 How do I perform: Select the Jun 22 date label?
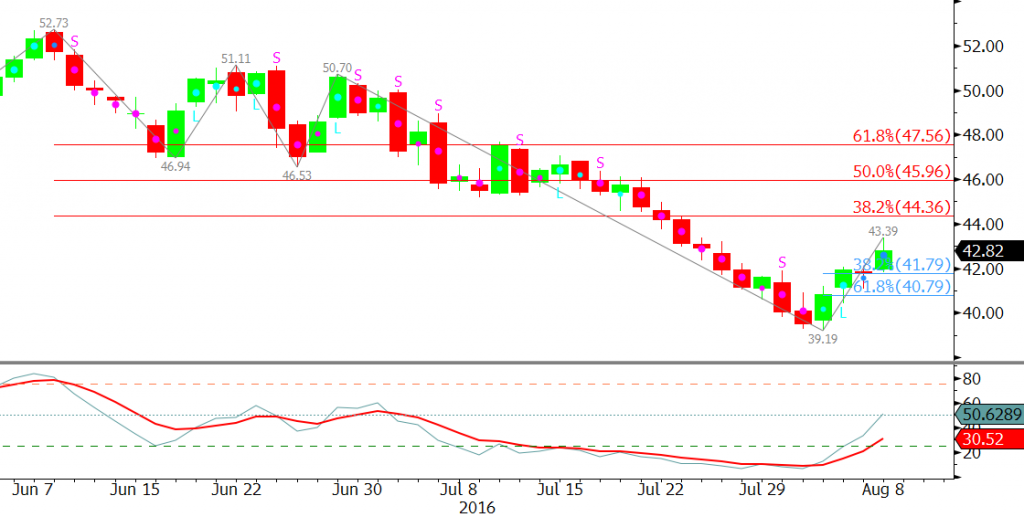tap(238, 490)
